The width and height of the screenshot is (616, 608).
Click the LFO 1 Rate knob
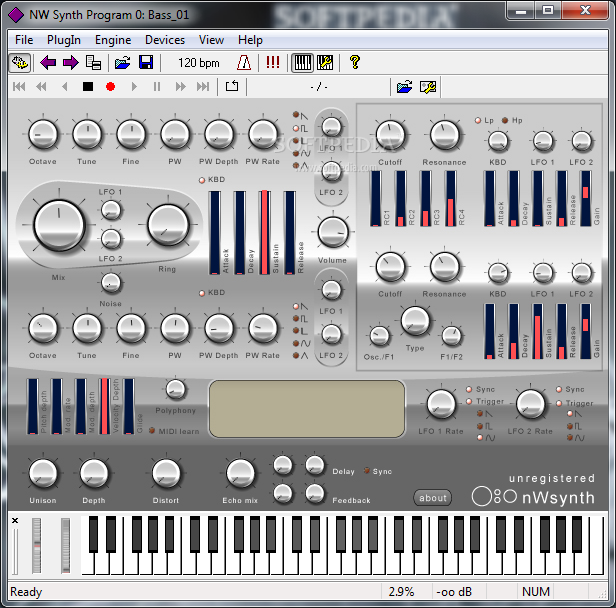pos(441,404)
